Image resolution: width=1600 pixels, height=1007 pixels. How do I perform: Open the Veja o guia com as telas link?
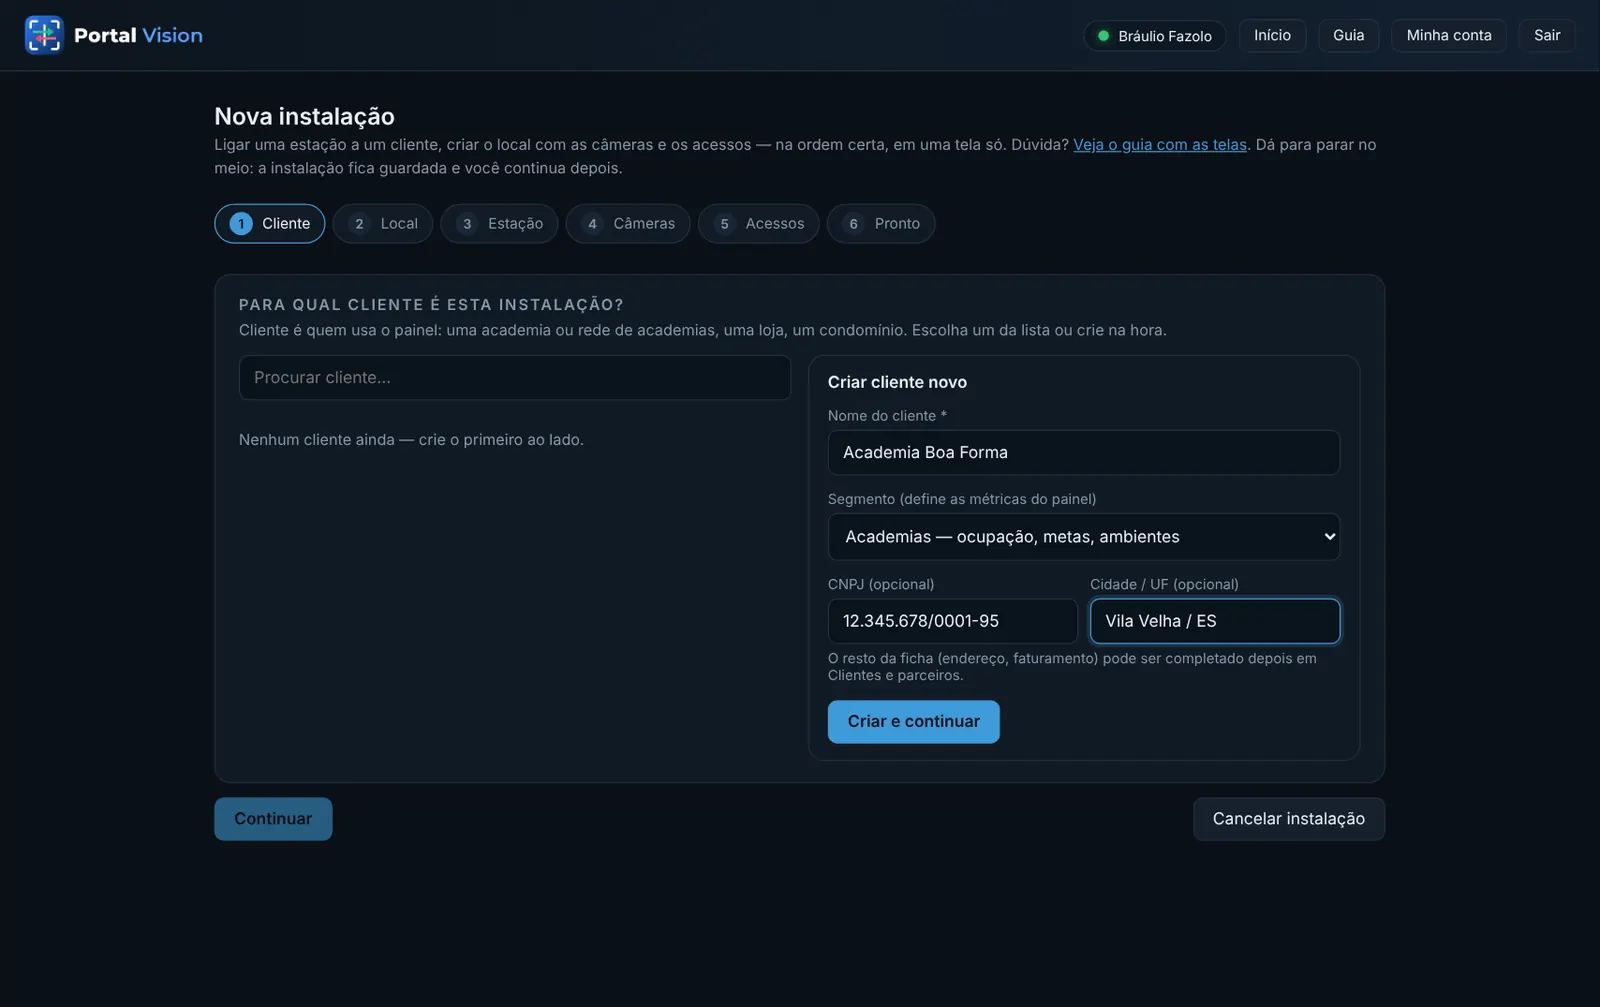[x=1160, y=145]
